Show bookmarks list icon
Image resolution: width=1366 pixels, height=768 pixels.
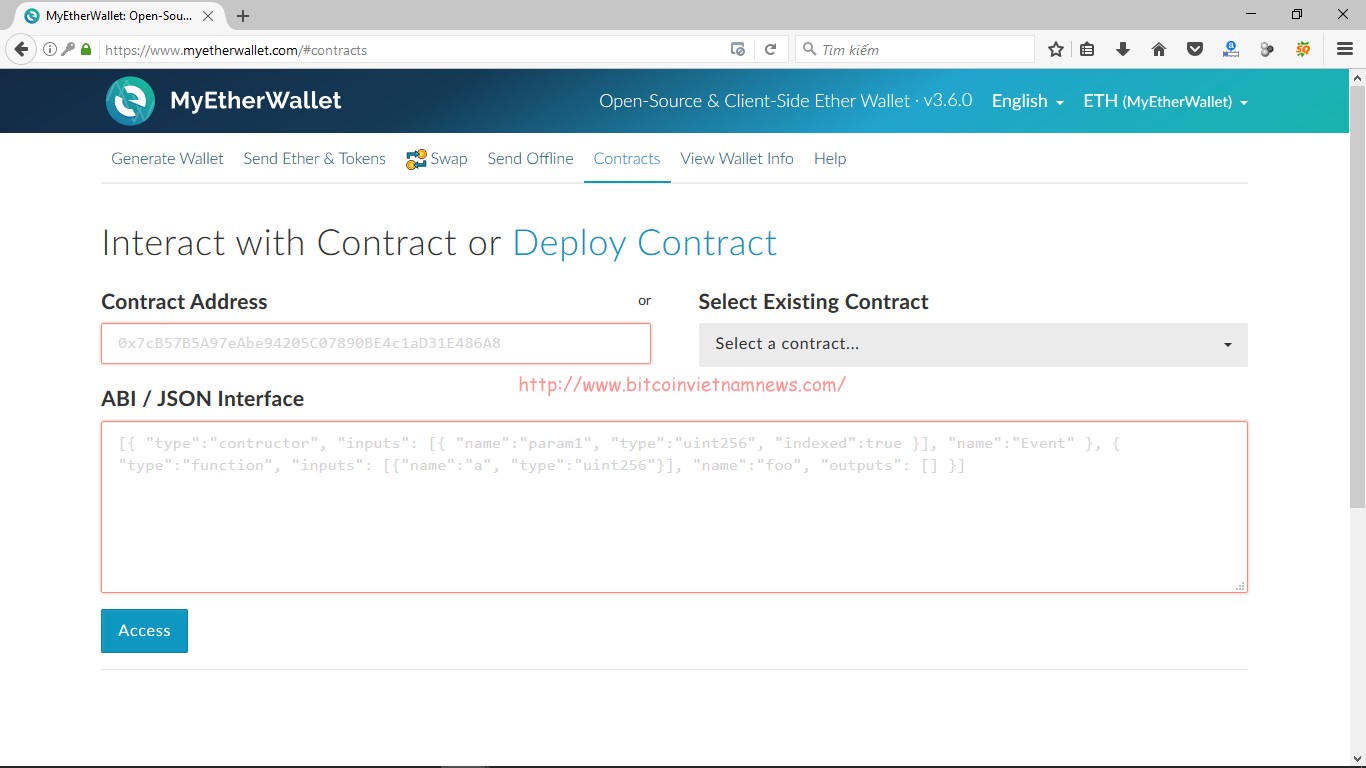1087,49
